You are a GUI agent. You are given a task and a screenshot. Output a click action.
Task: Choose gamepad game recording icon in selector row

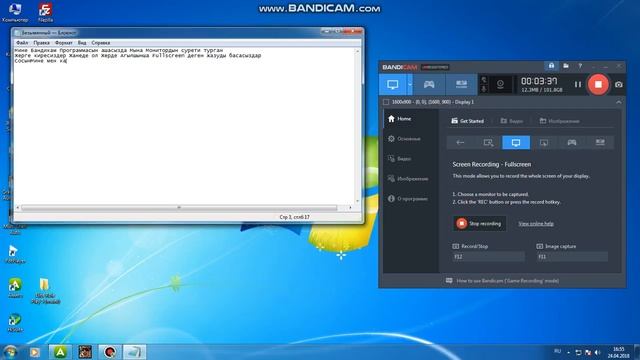[572, 142]
